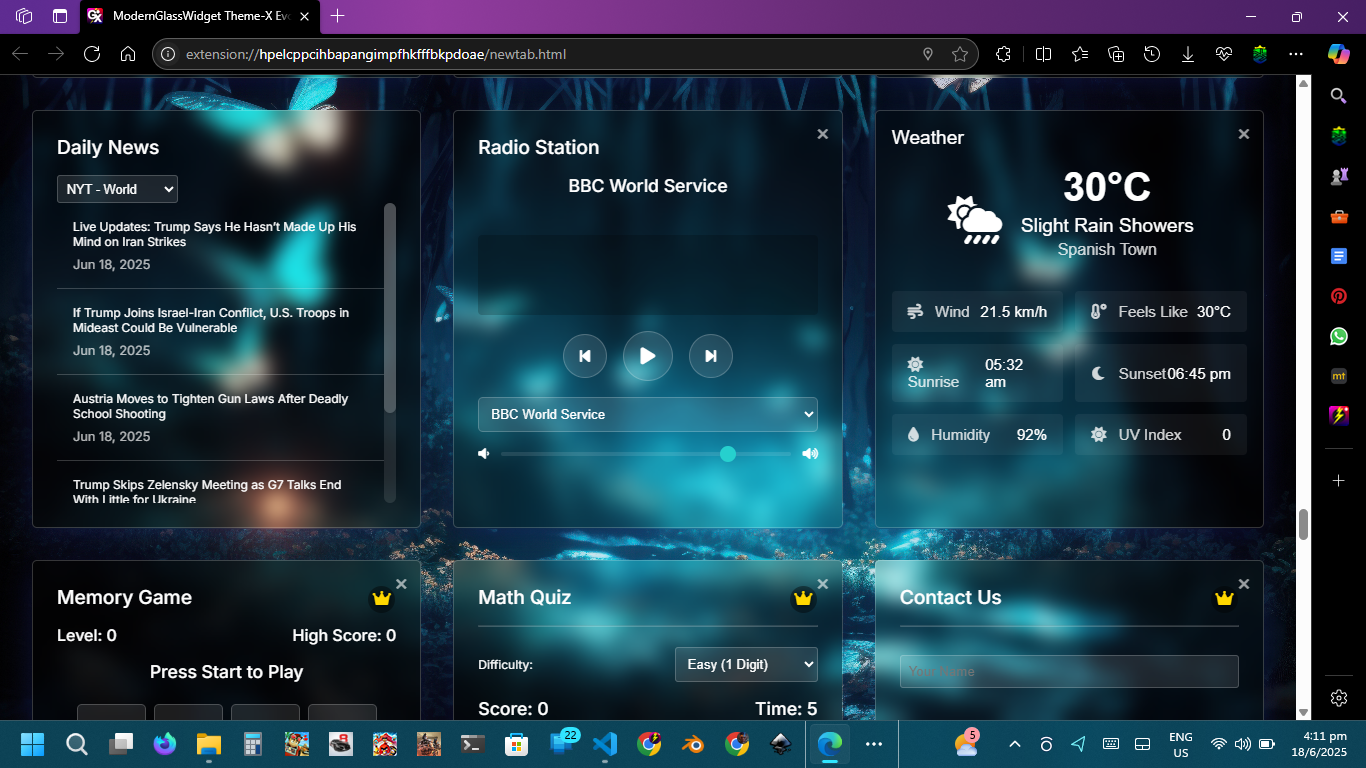The height and width of the screenshot is (768, 1366).
Task: Close the Weather widget
Action: [1243, 134]
